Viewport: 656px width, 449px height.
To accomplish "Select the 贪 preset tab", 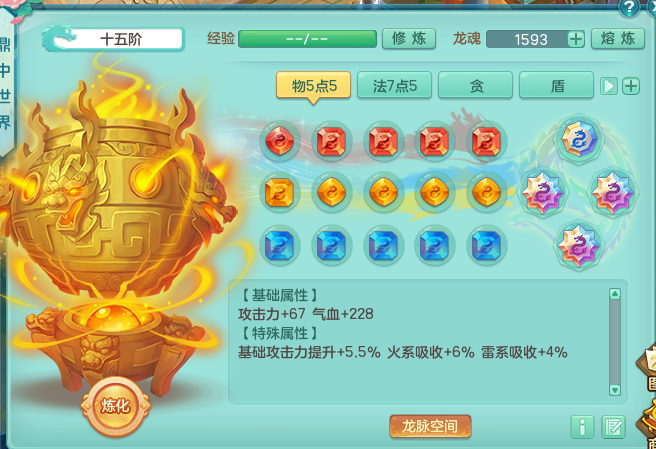I will coord(475,85).
